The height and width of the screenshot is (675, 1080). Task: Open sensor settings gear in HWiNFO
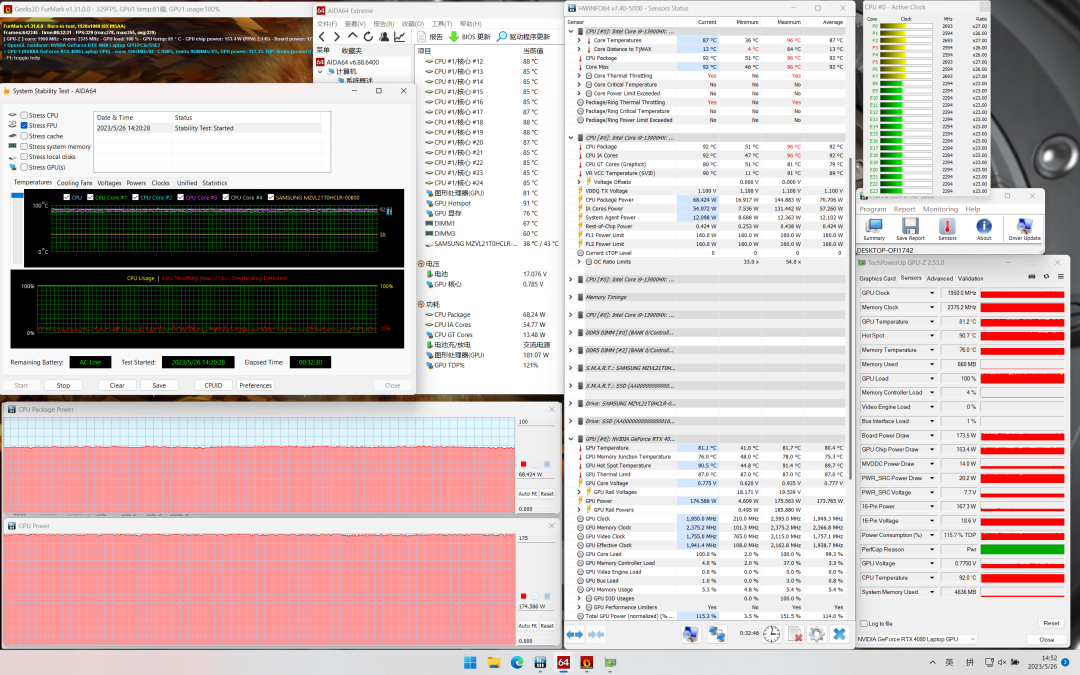click(x=817, y=634)
